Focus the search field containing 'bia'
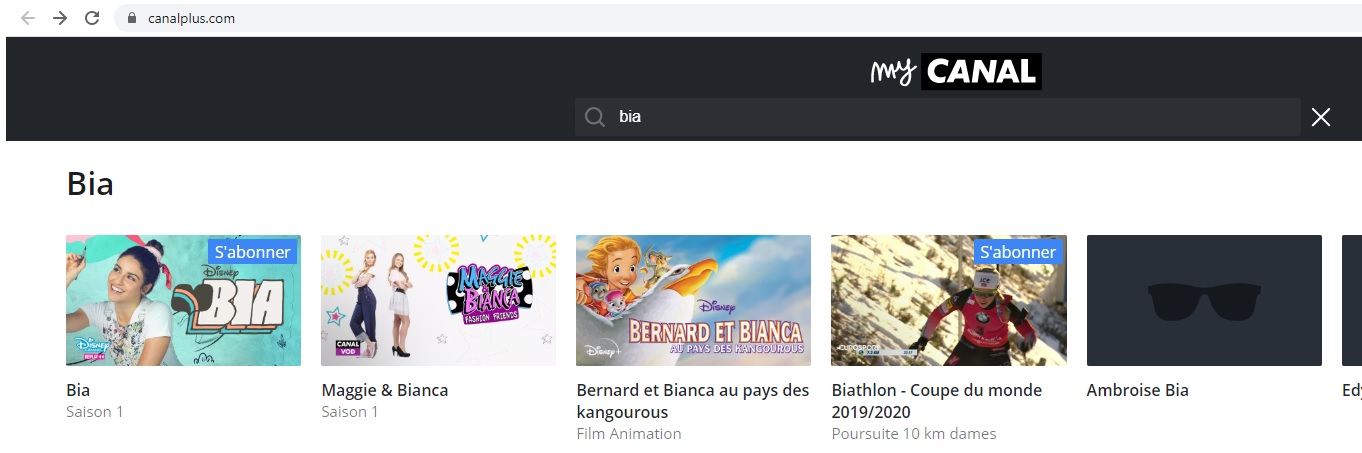The width and height of the screenshot is (1362, 453). 940,117
